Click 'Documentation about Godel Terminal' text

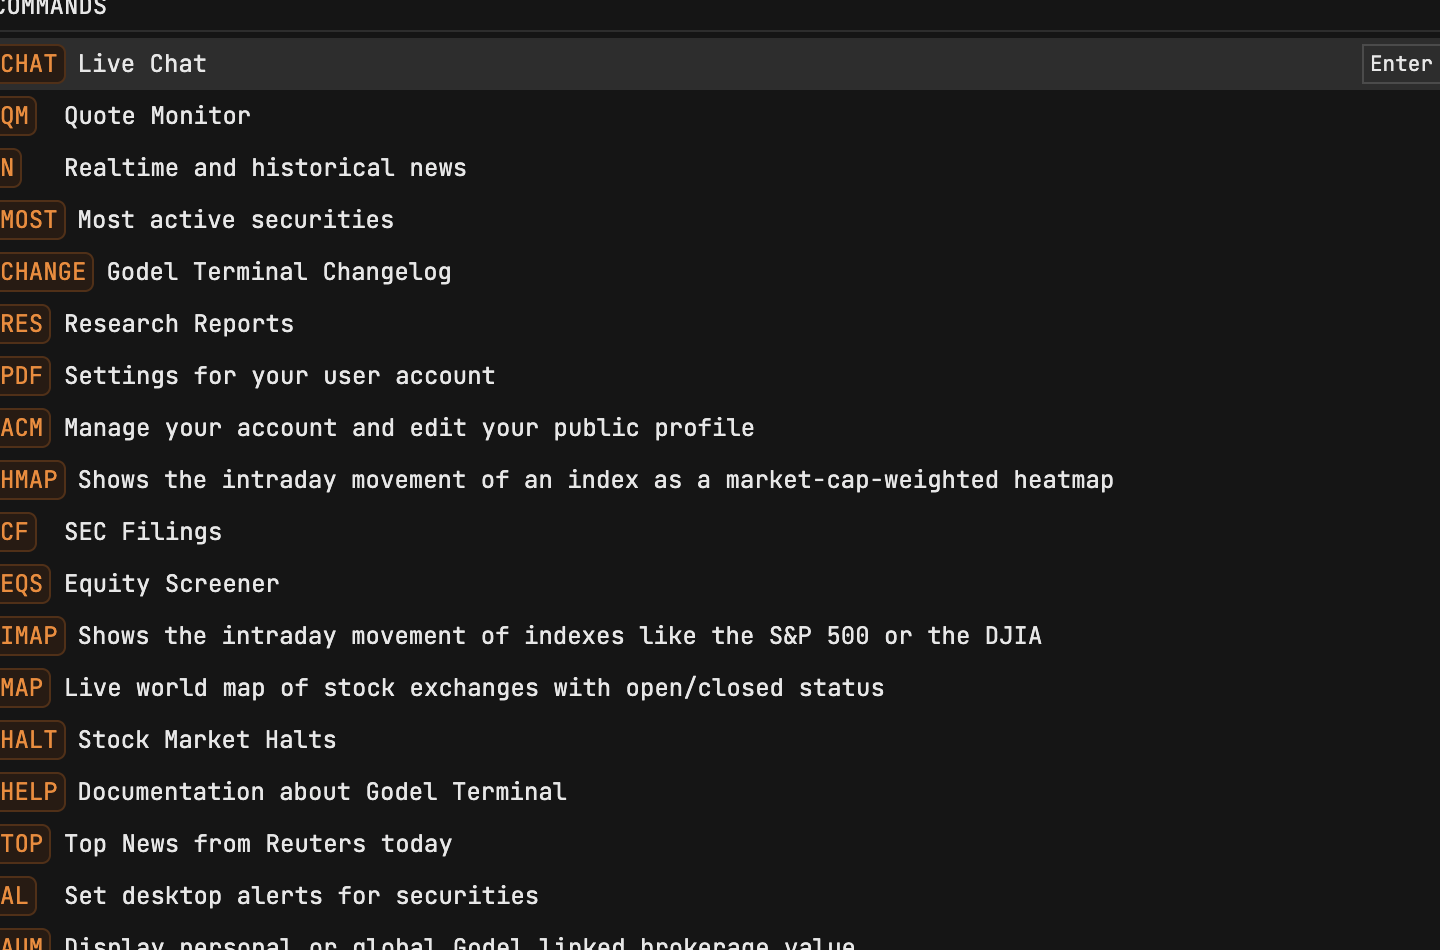322,792
